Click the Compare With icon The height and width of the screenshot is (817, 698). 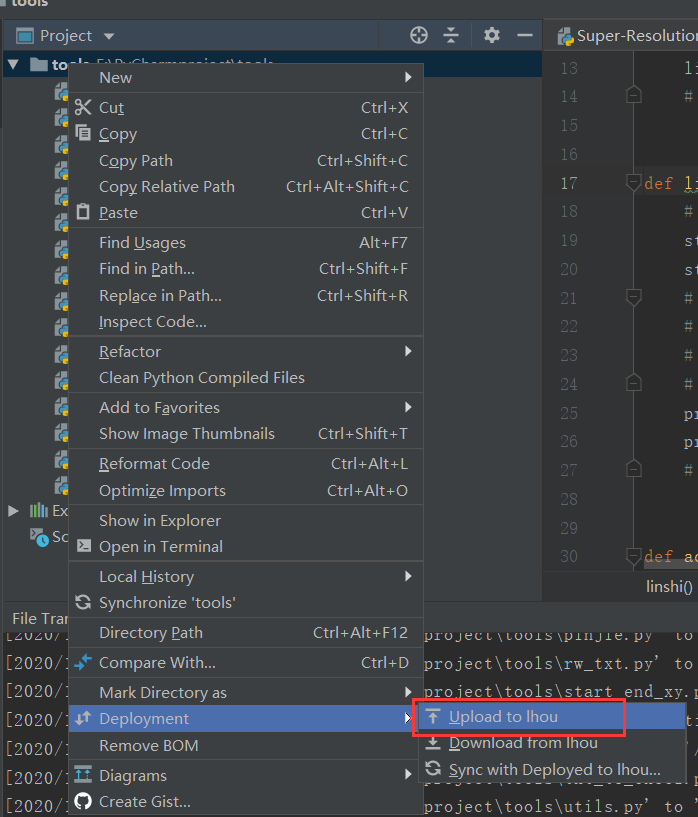83,662
